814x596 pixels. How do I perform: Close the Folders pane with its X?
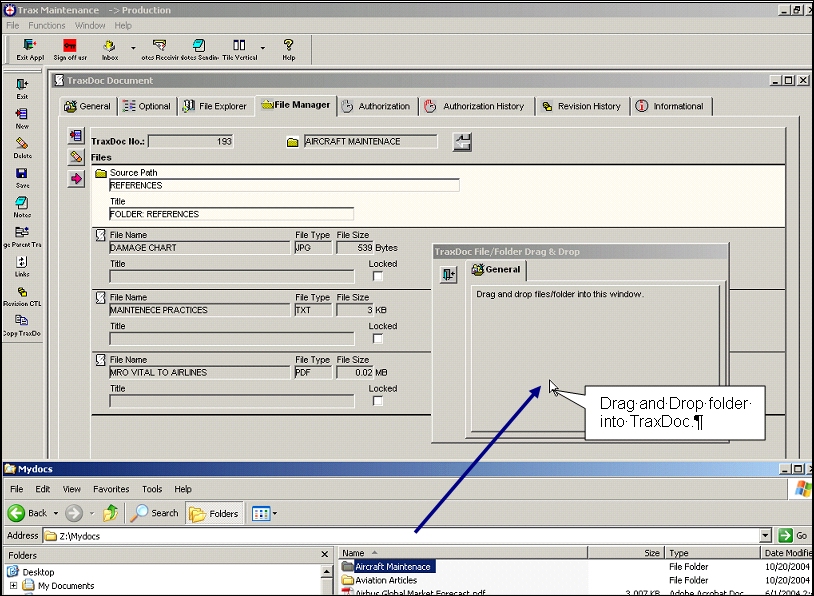click(x=325, y=554)
